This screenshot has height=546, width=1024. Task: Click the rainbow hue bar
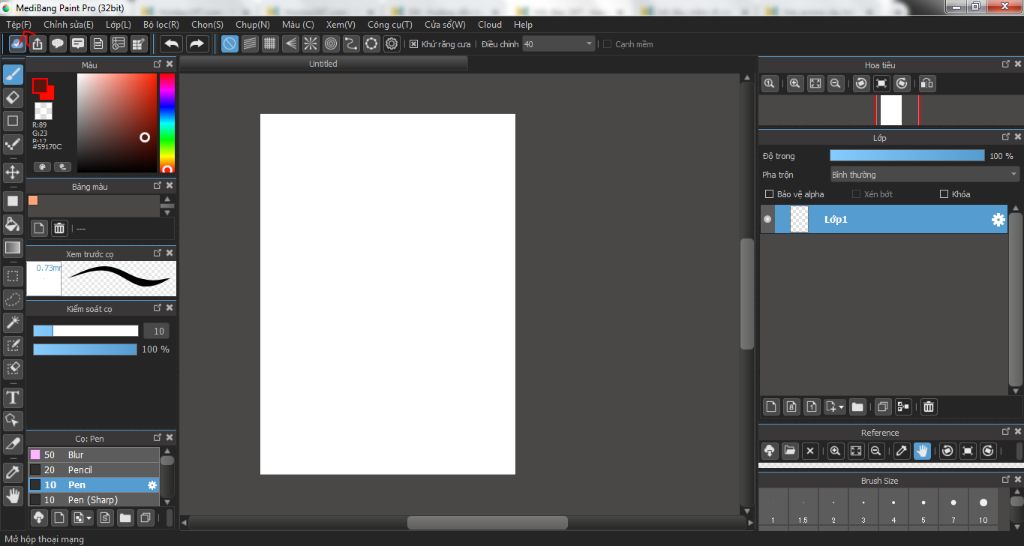click(x=167, y=123)
